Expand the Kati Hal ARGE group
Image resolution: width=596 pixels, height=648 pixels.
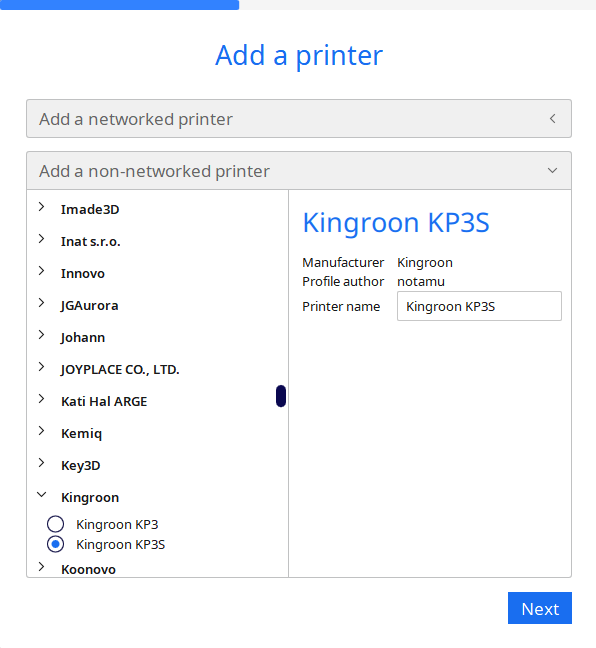[41, 399]
